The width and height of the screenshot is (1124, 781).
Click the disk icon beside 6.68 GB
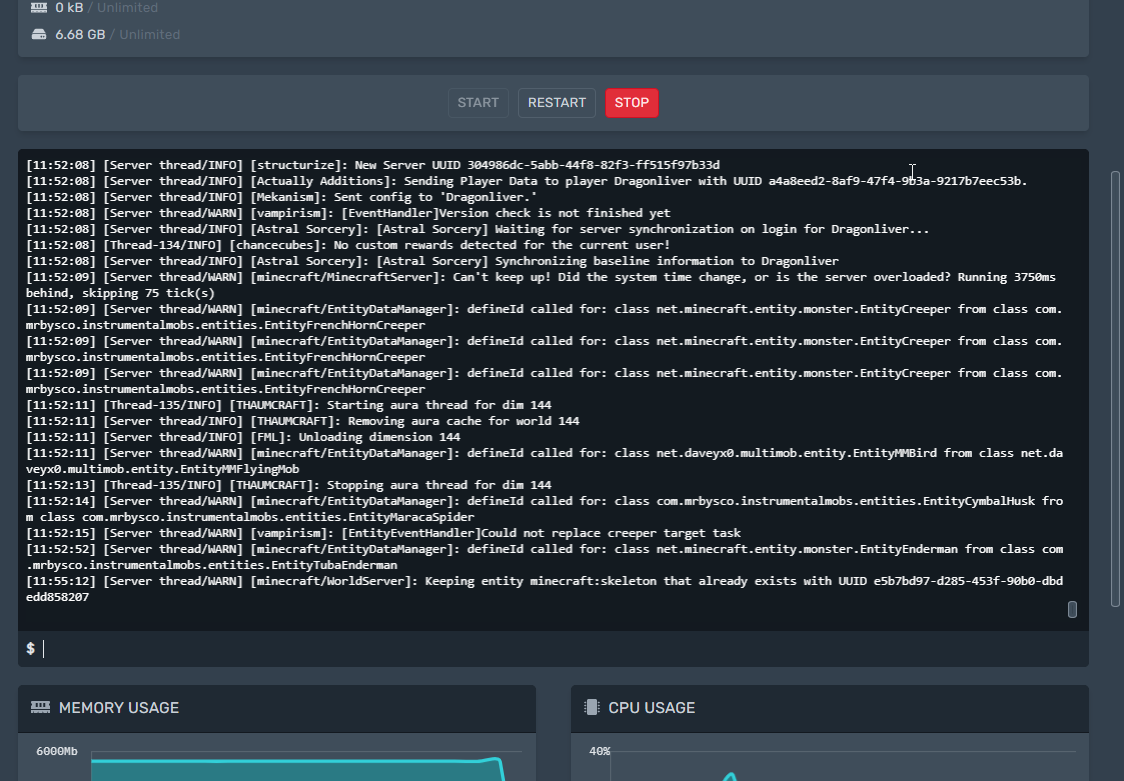pos(39,34)
